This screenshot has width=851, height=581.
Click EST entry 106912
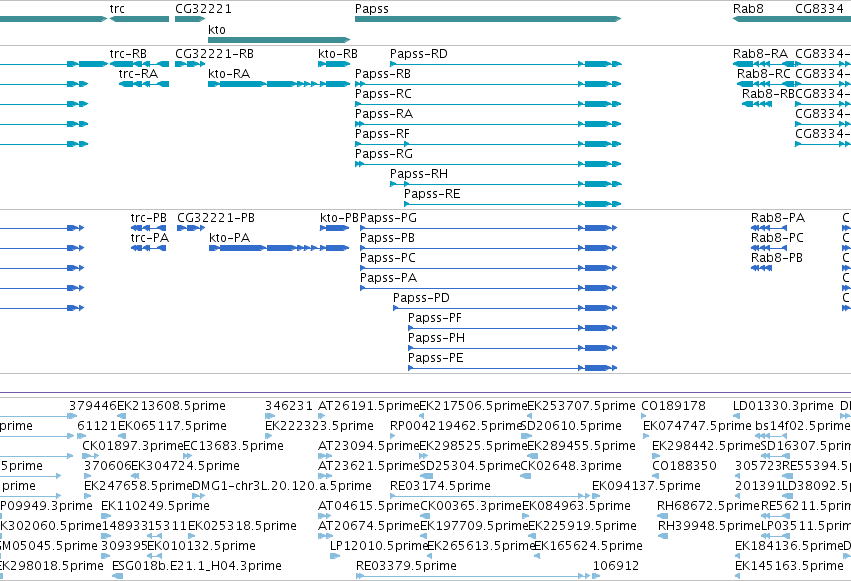616,567
